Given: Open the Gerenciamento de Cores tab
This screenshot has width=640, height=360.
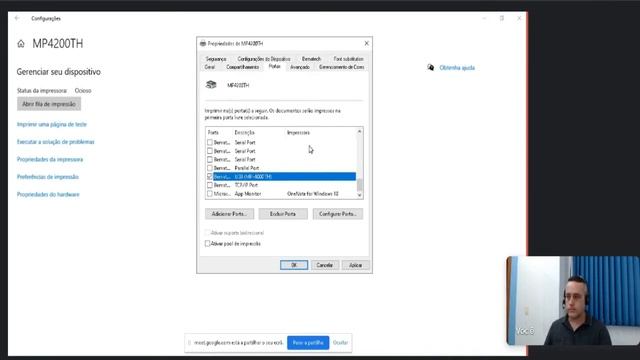Looking at the screenshot, I should click(342, 67).
